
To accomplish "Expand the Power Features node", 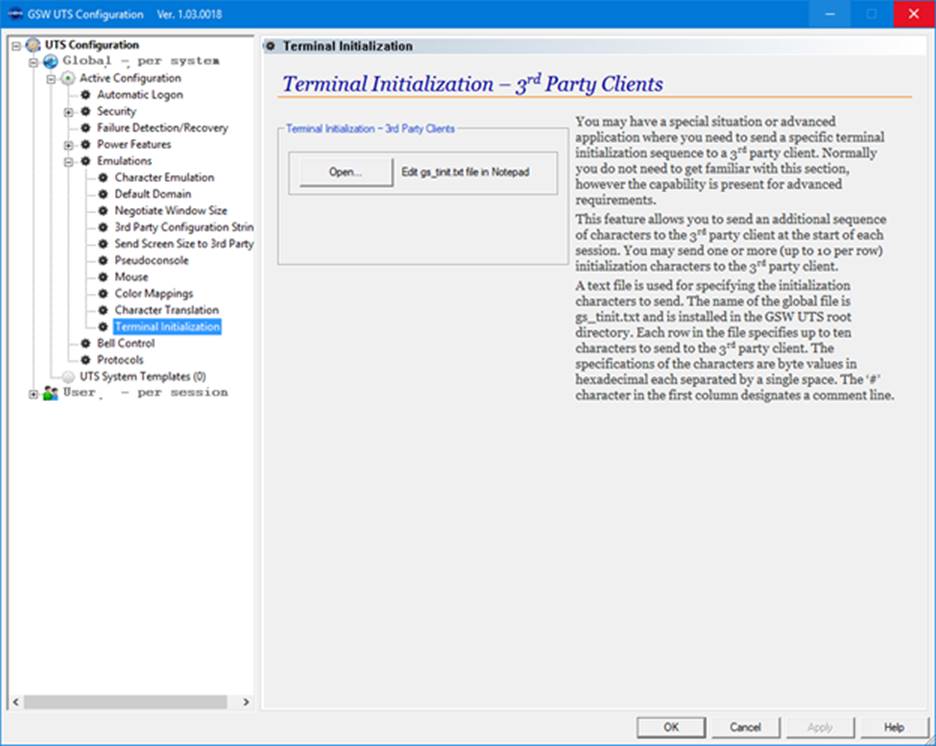I will (x=68, y=145).
